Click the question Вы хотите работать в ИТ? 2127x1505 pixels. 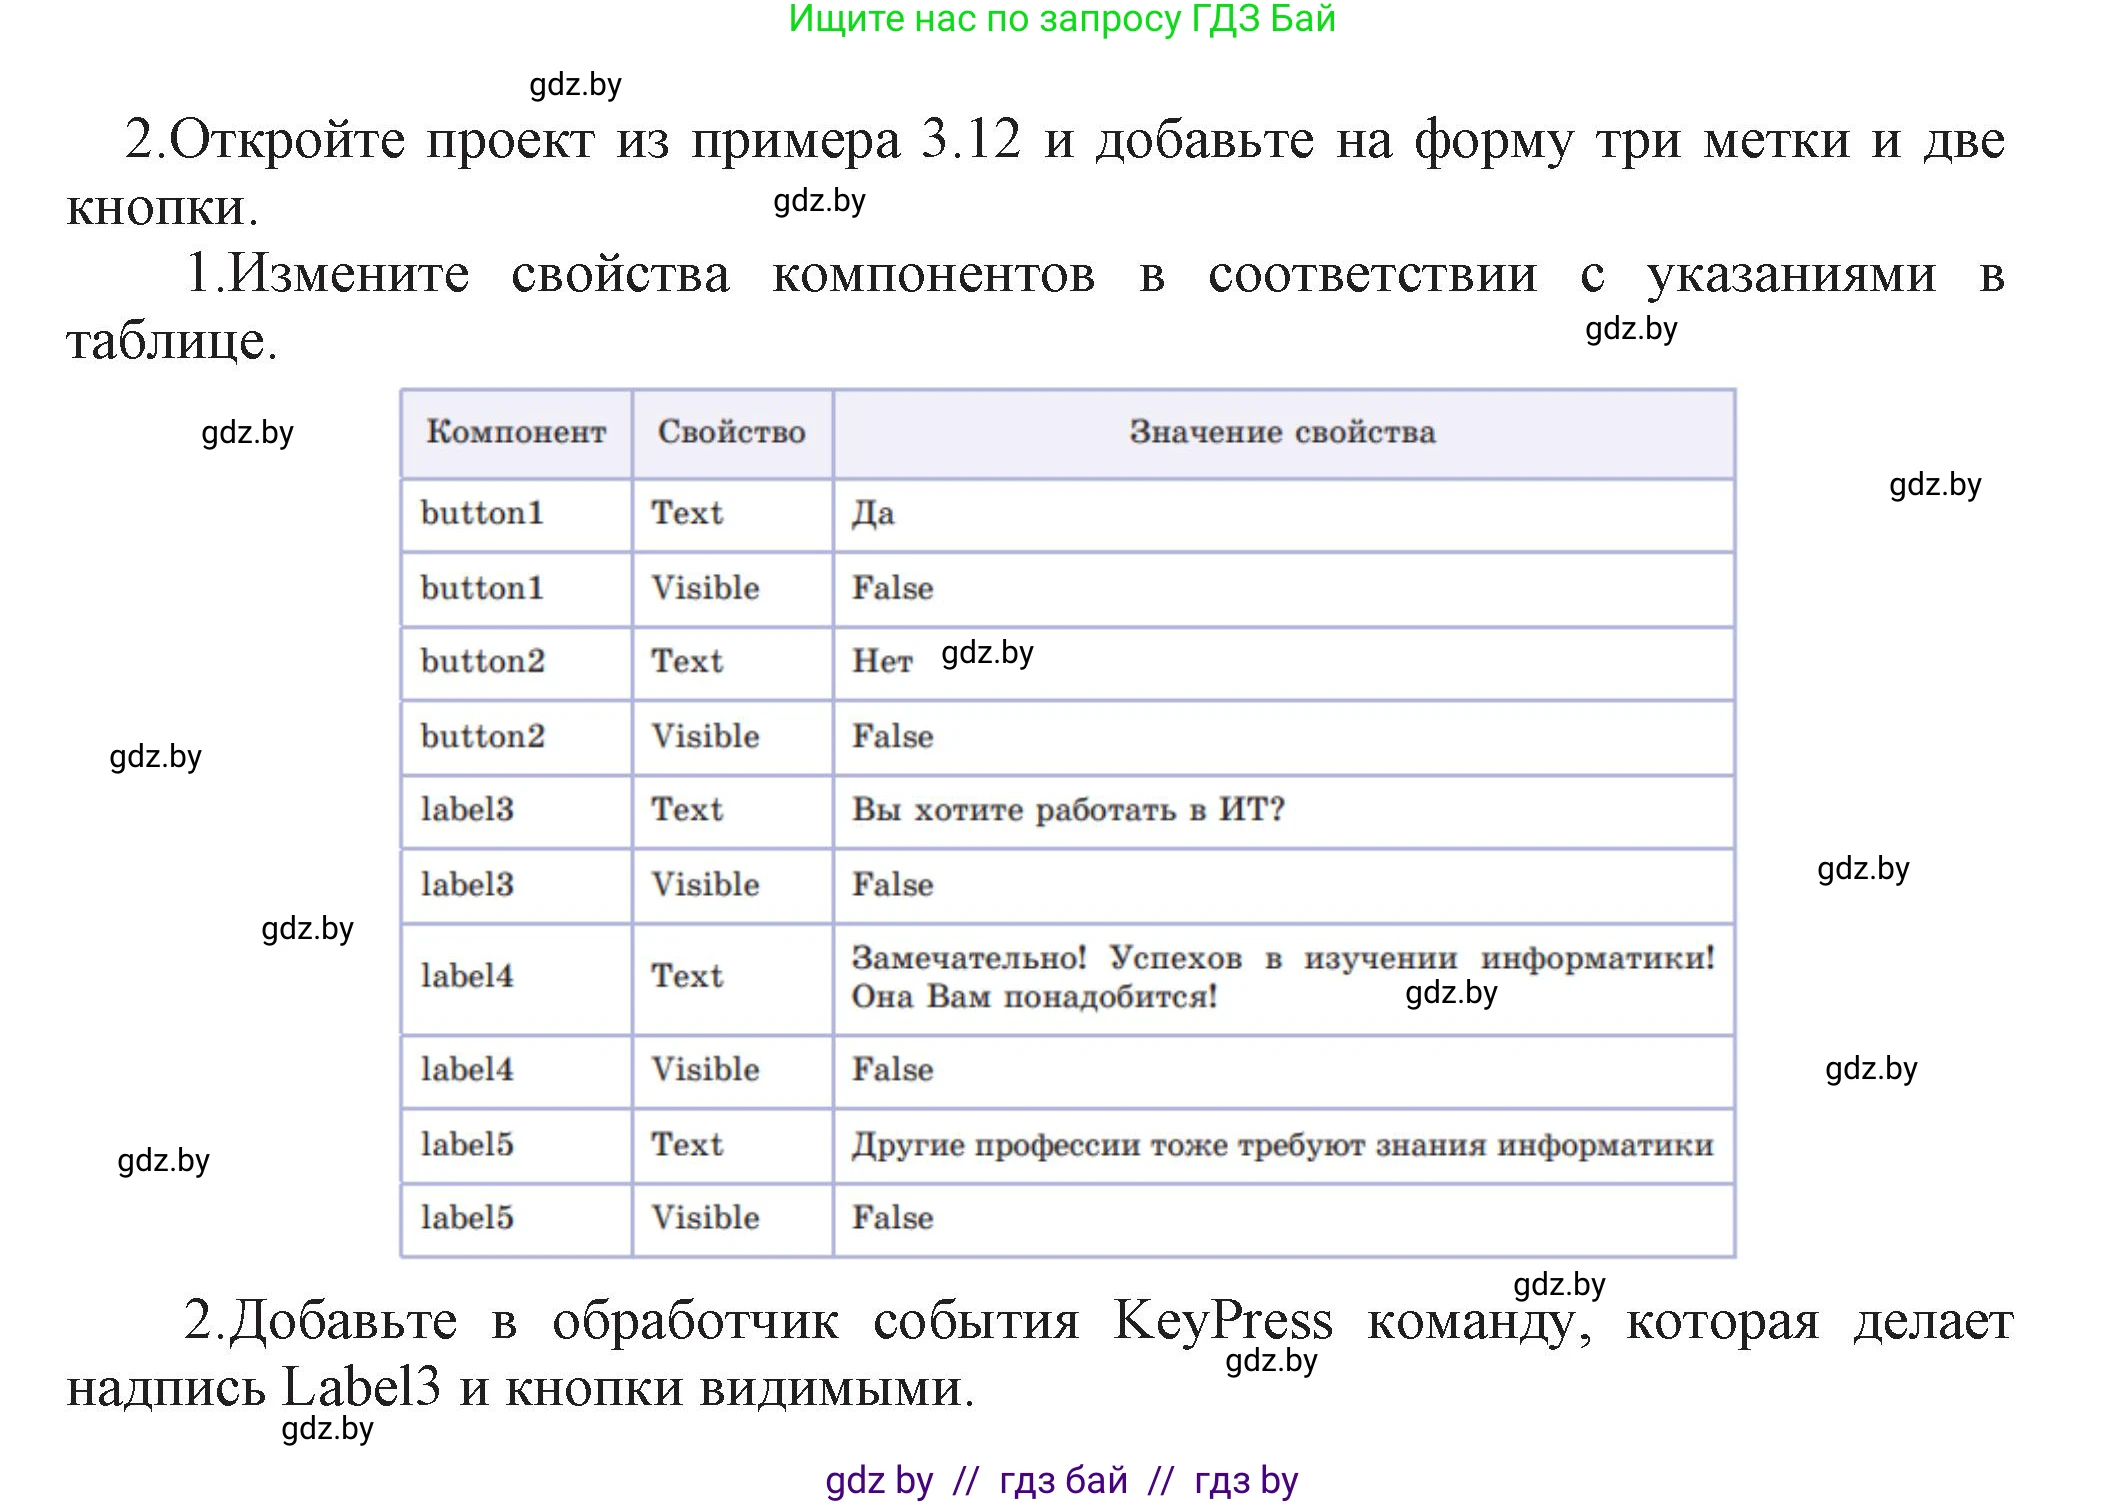point(1070,811)
